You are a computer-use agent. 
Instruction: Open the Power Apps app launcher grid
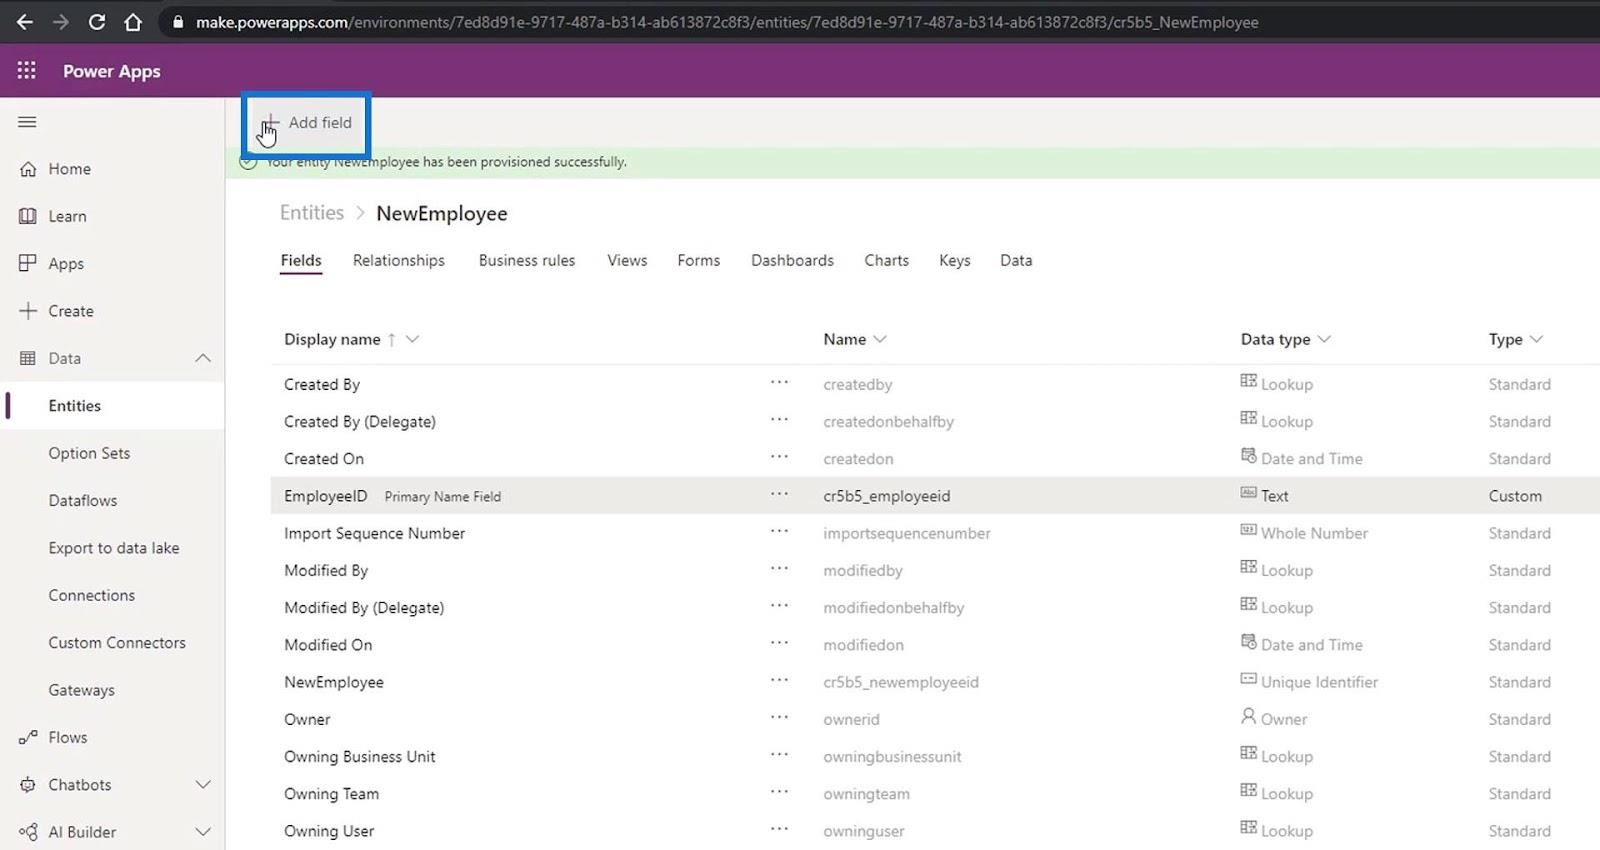pos(27,70)
